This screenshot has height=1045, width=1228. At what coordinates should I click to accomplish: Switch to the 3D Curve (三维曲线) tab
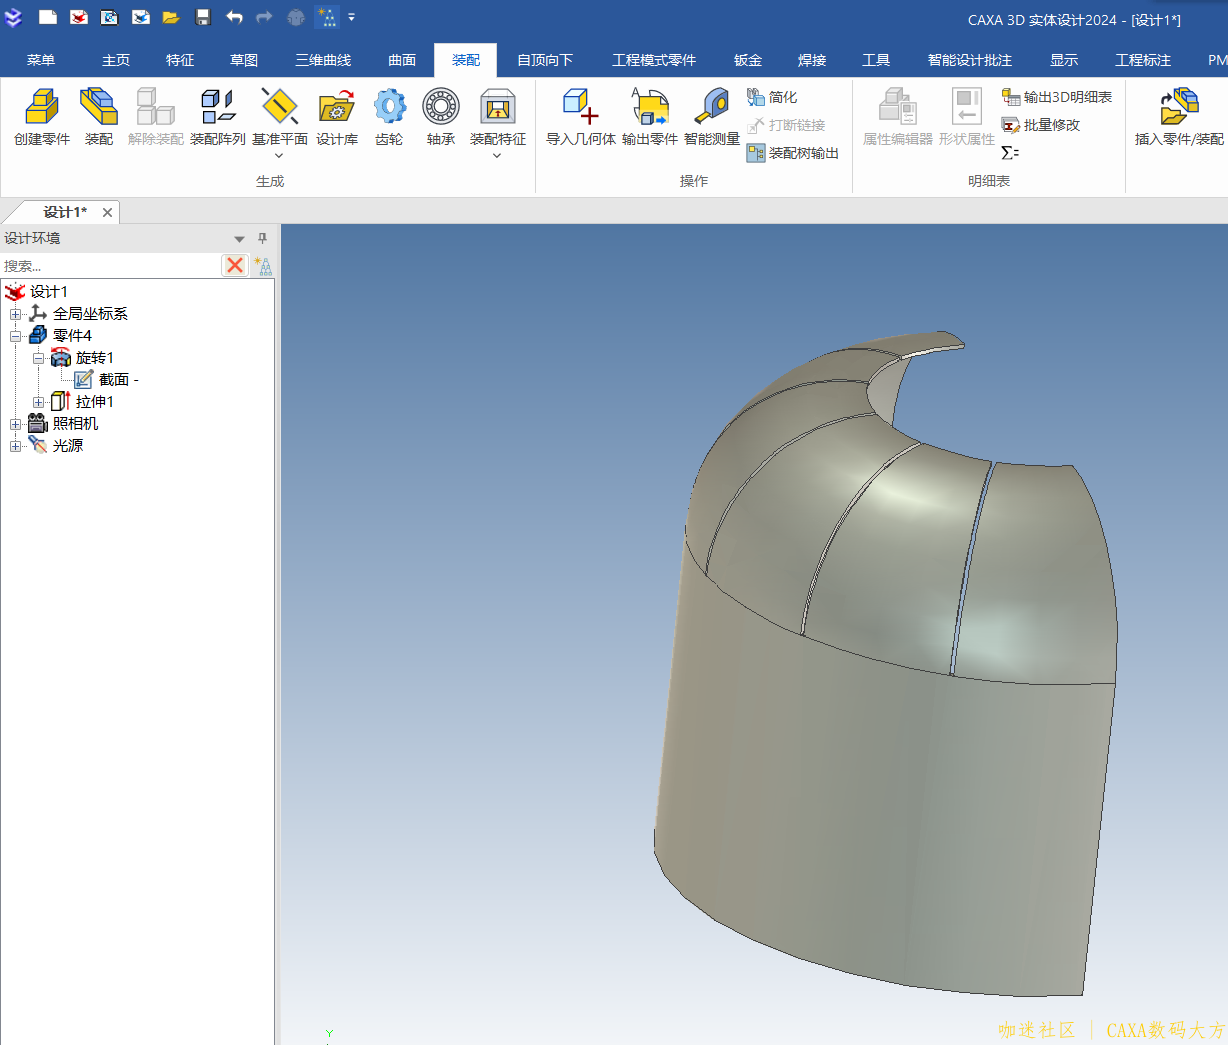coord(323,60)
